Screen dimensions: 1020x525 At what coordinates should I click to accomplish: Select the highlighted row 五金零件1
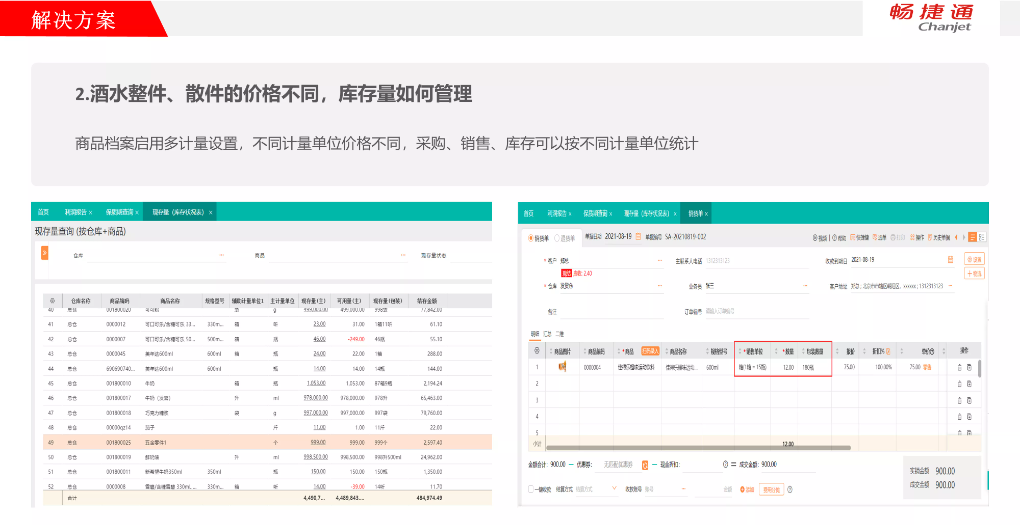tap(267, 442)
